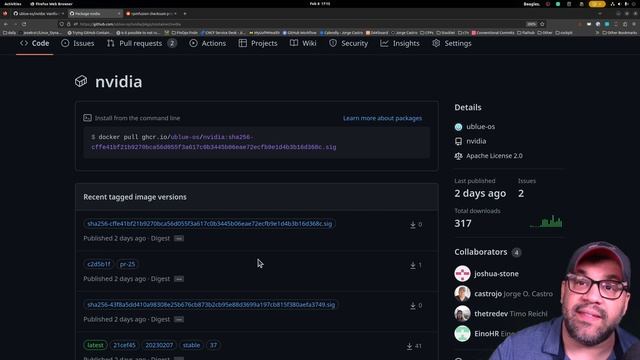Click the browser reload button
The image size is (640, 360).
tap(24, 24)
